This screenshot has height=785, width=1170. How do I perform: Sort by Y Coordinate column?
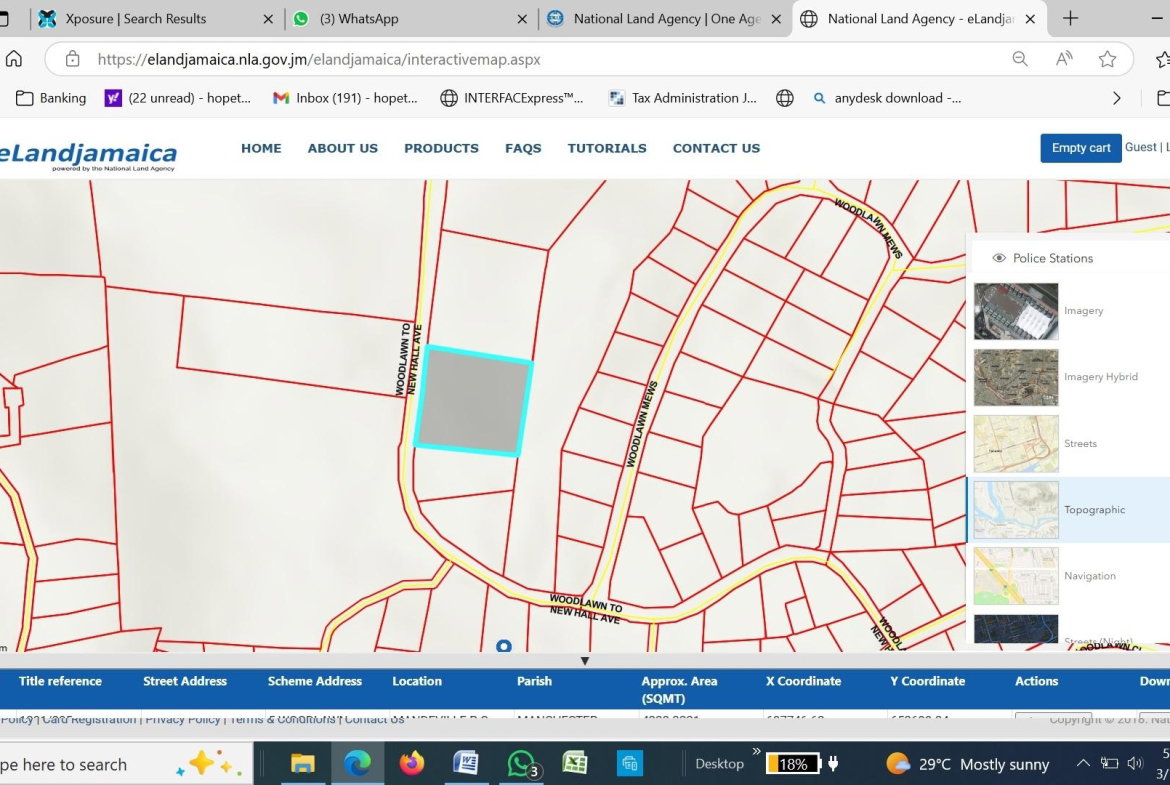(927, 681)
